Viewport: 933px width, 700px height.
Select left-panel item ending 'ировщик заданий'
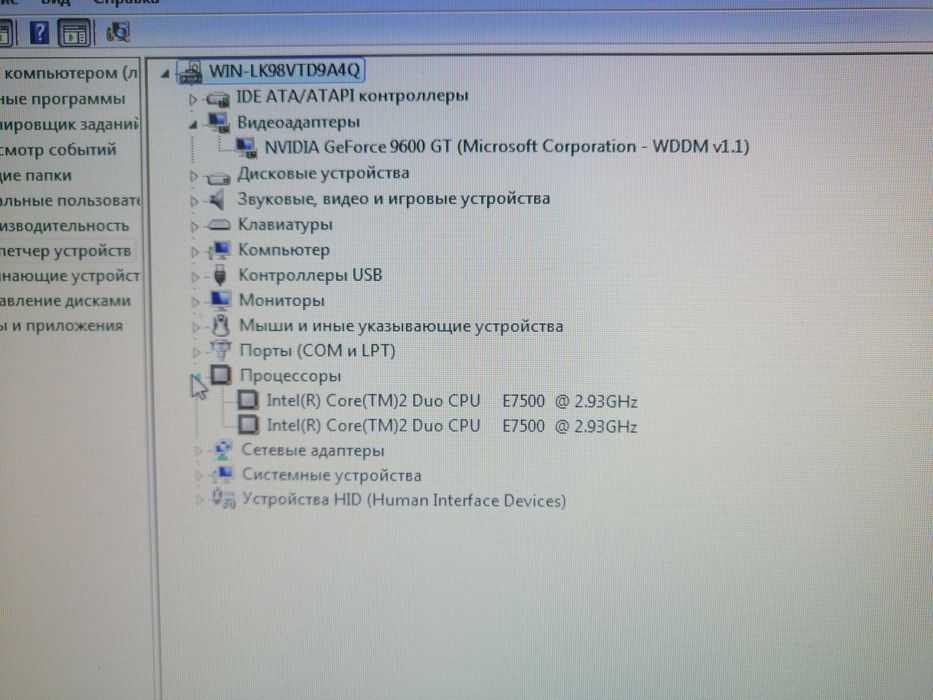[70, 124]
